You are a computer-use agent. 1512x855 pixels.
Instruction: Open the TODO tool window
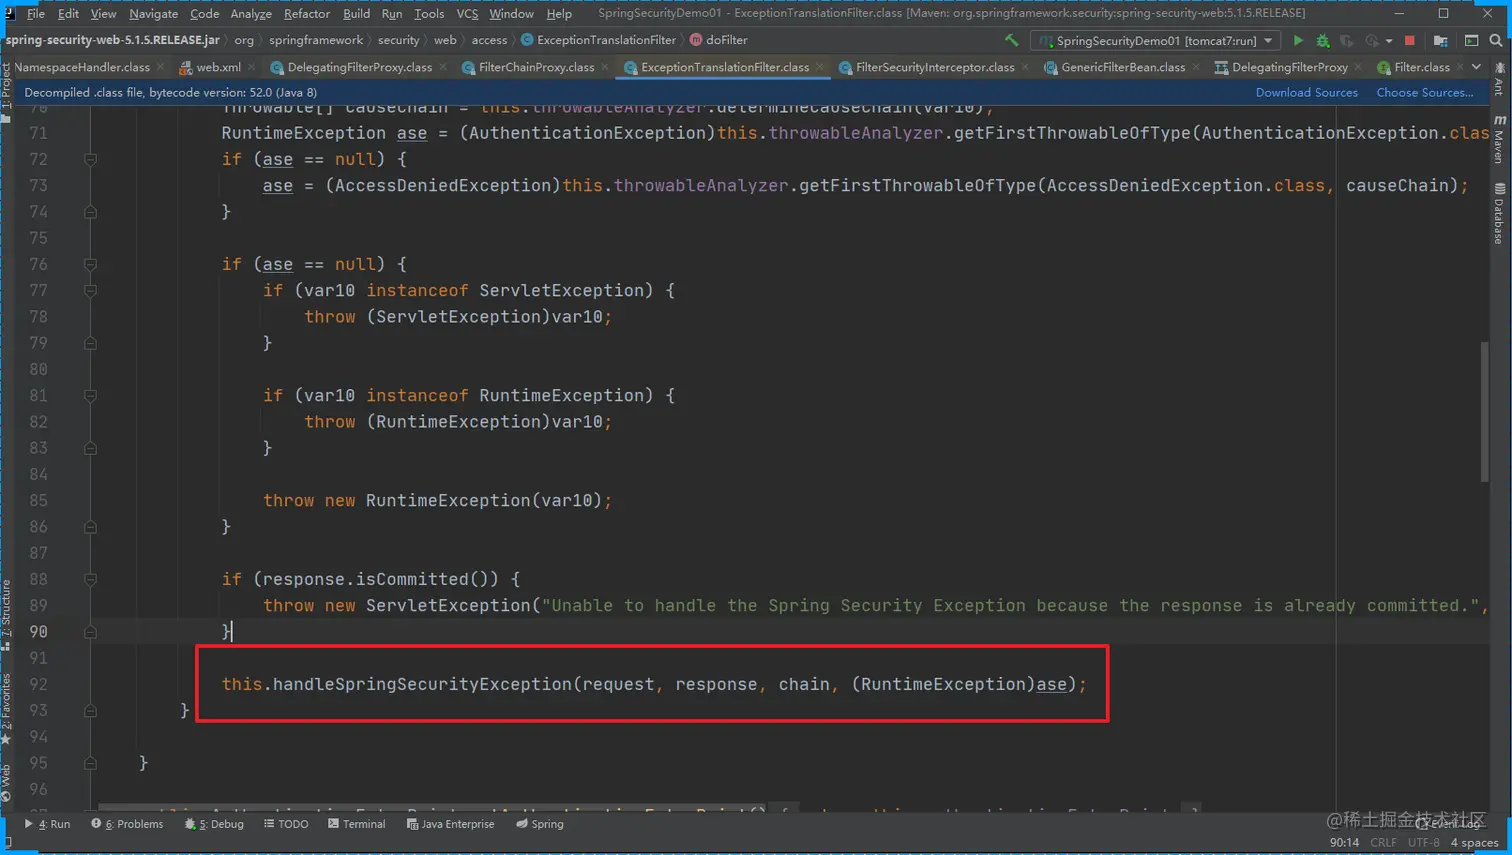point(286,824)
